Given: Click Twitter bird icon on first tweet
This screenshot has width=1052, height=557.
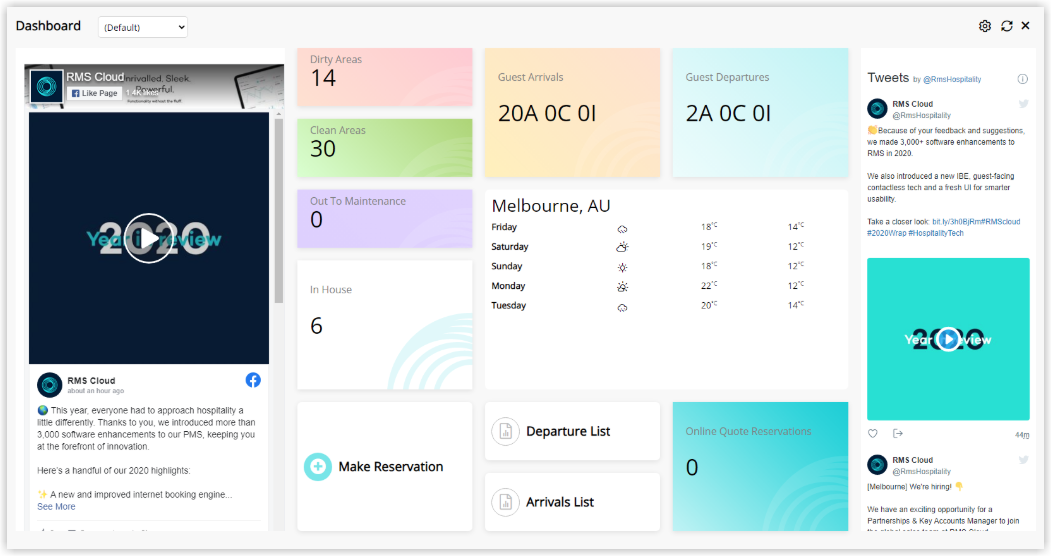Looking at the screenshot, I should 1023,104.
